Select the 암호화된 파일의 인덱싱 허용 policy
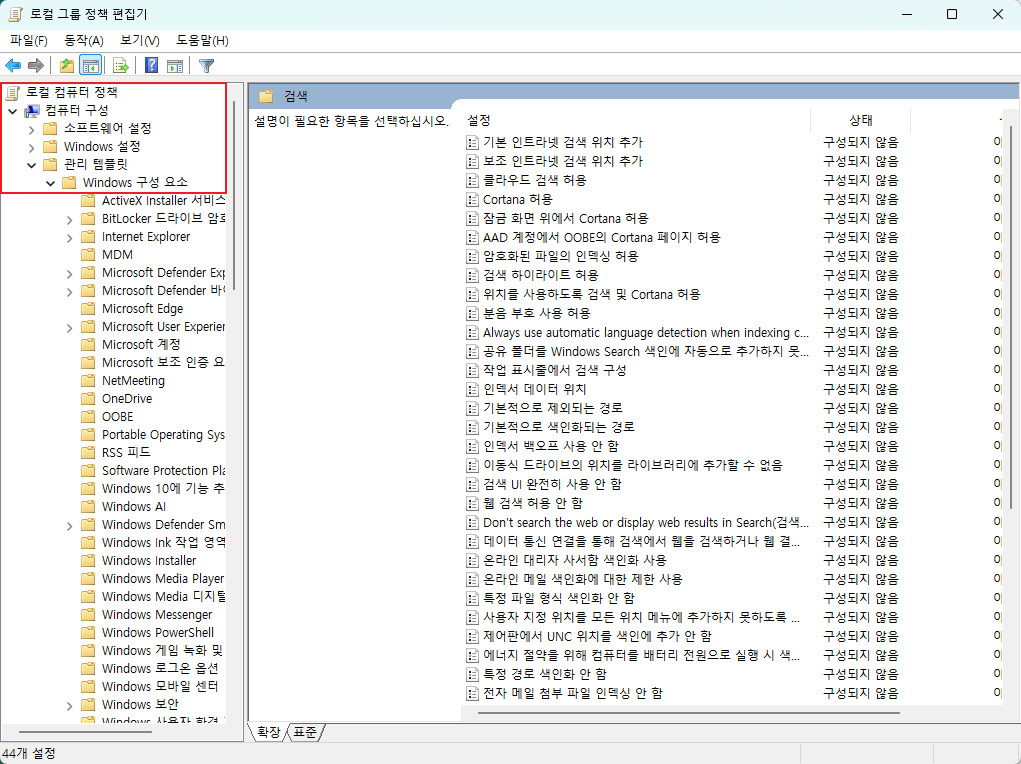 (561, 257)
